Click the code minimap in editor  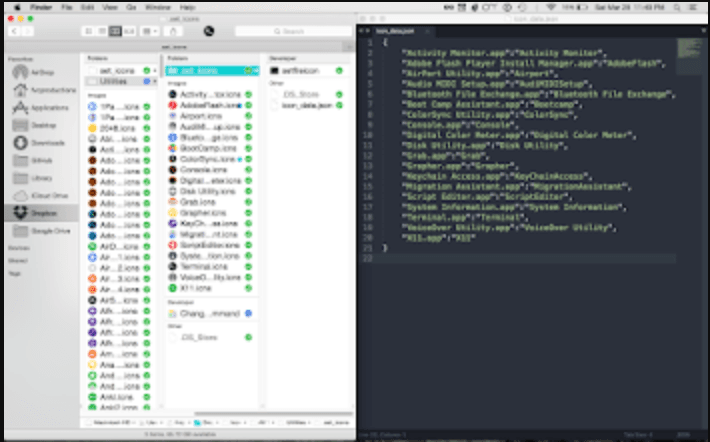coord(690,48)
